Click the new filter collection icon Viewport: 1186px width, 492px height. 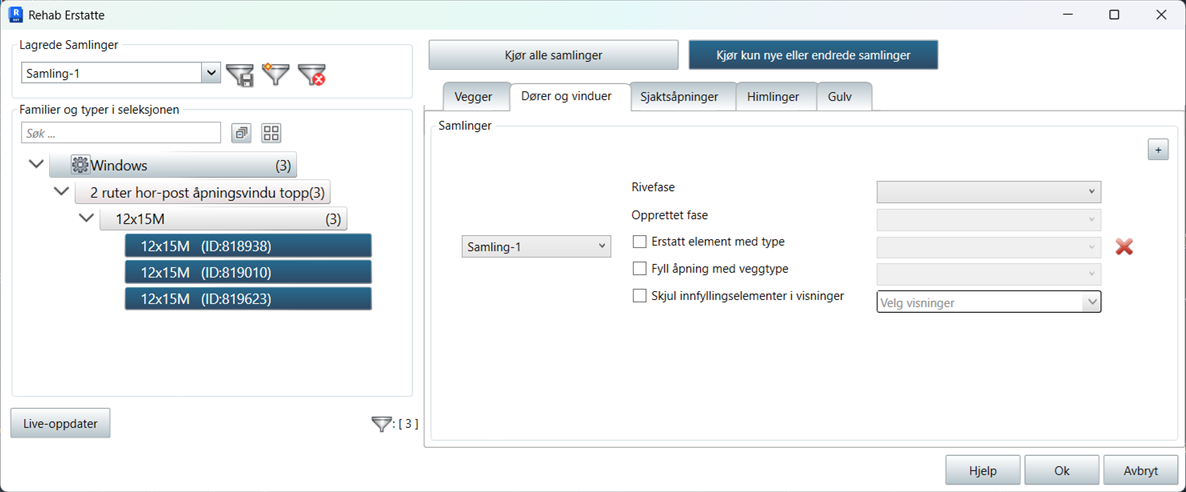[x=275, y=74]
